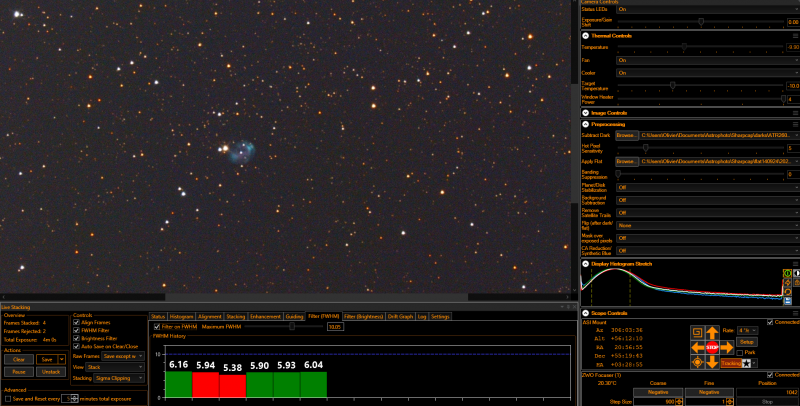The width and height of the screenshot is (800, 406).
Task: Save the histogram stretch with disk icon
Action: coord(787,301)
